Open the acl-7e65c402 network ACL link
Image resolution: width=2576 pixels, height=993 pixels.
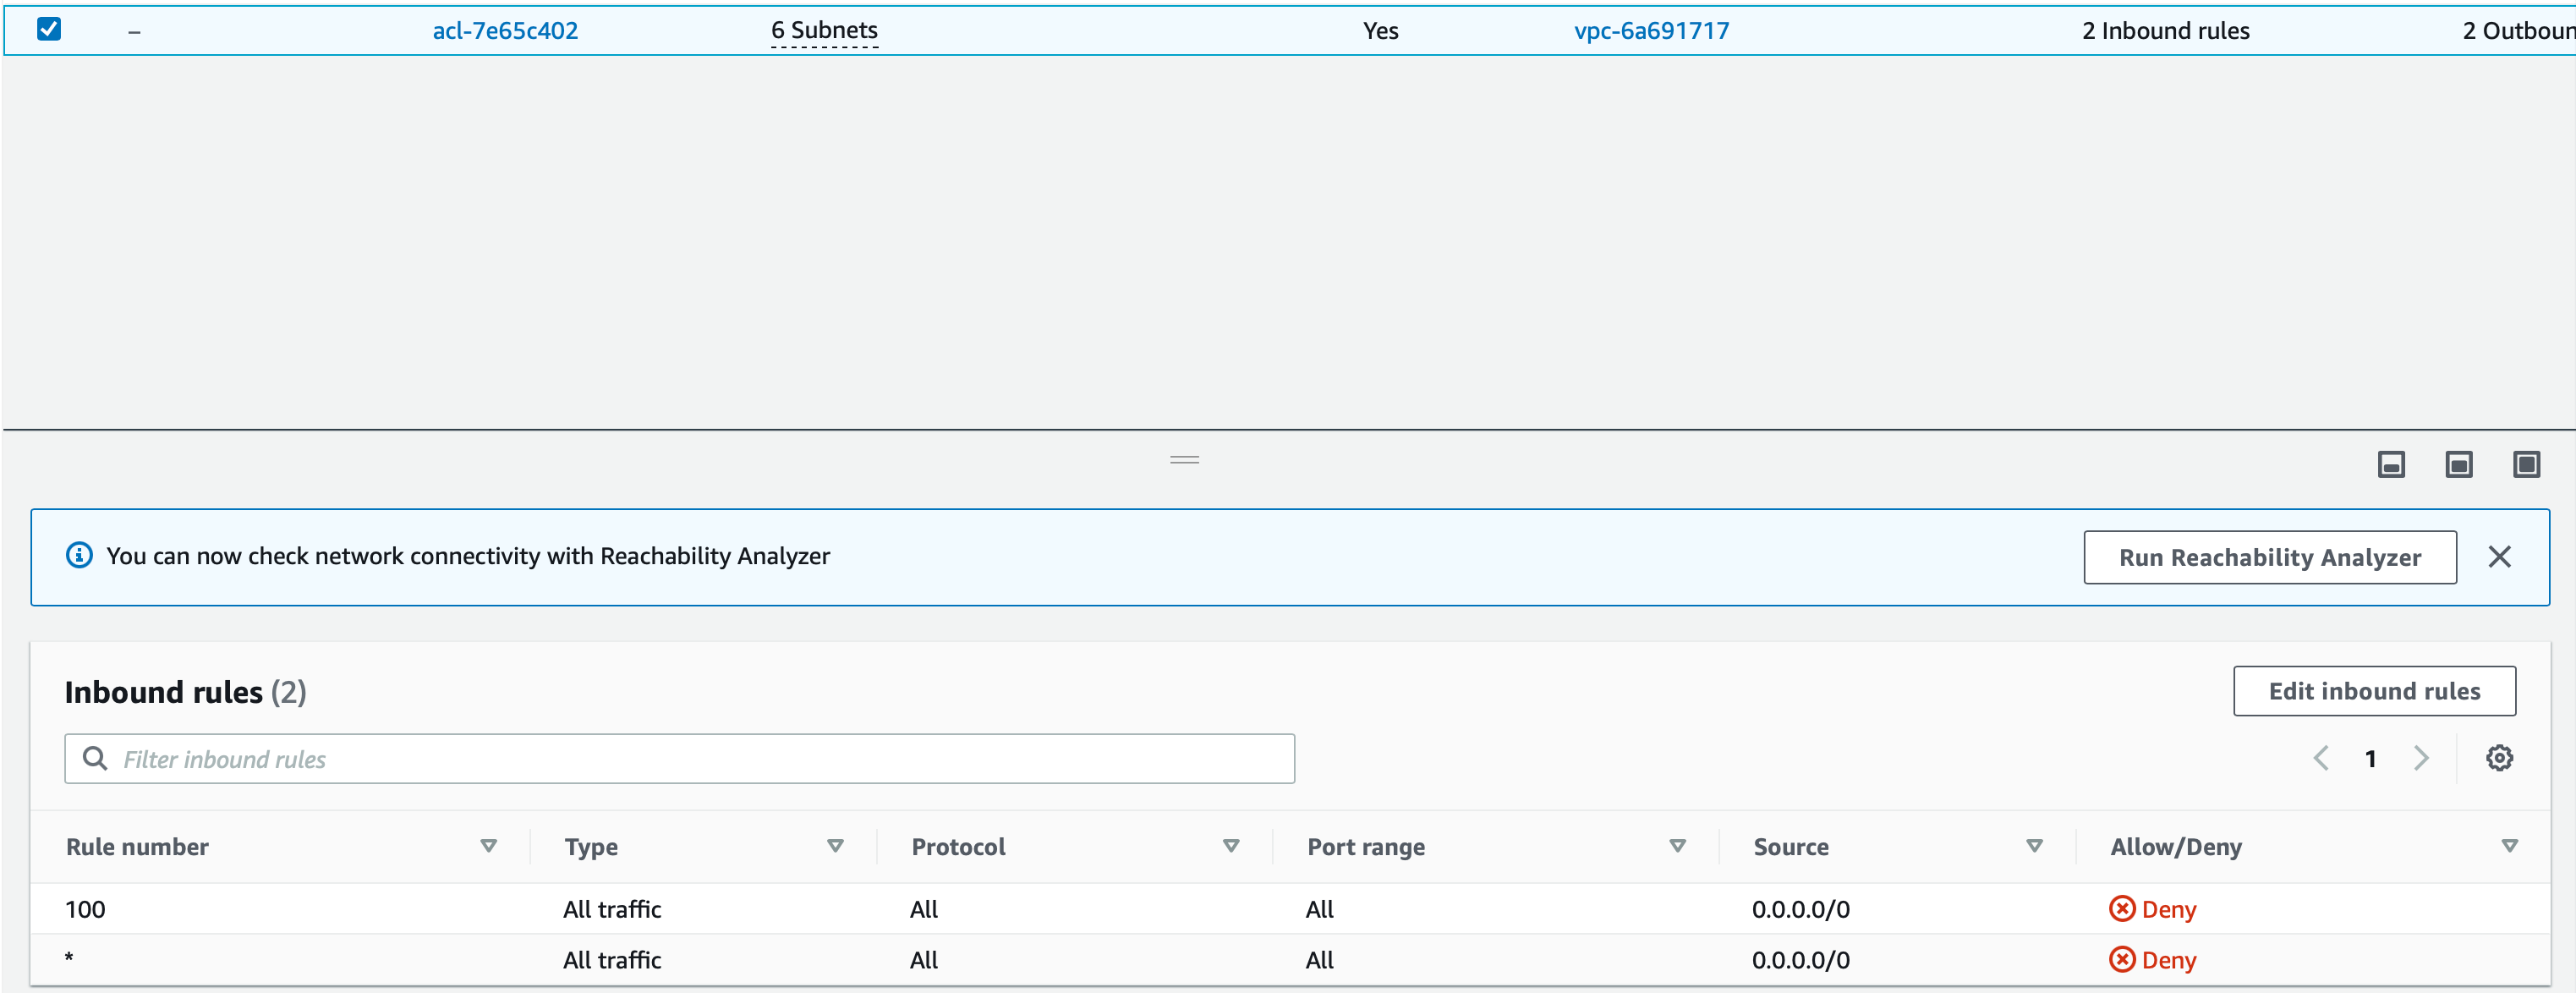point(505,31)
